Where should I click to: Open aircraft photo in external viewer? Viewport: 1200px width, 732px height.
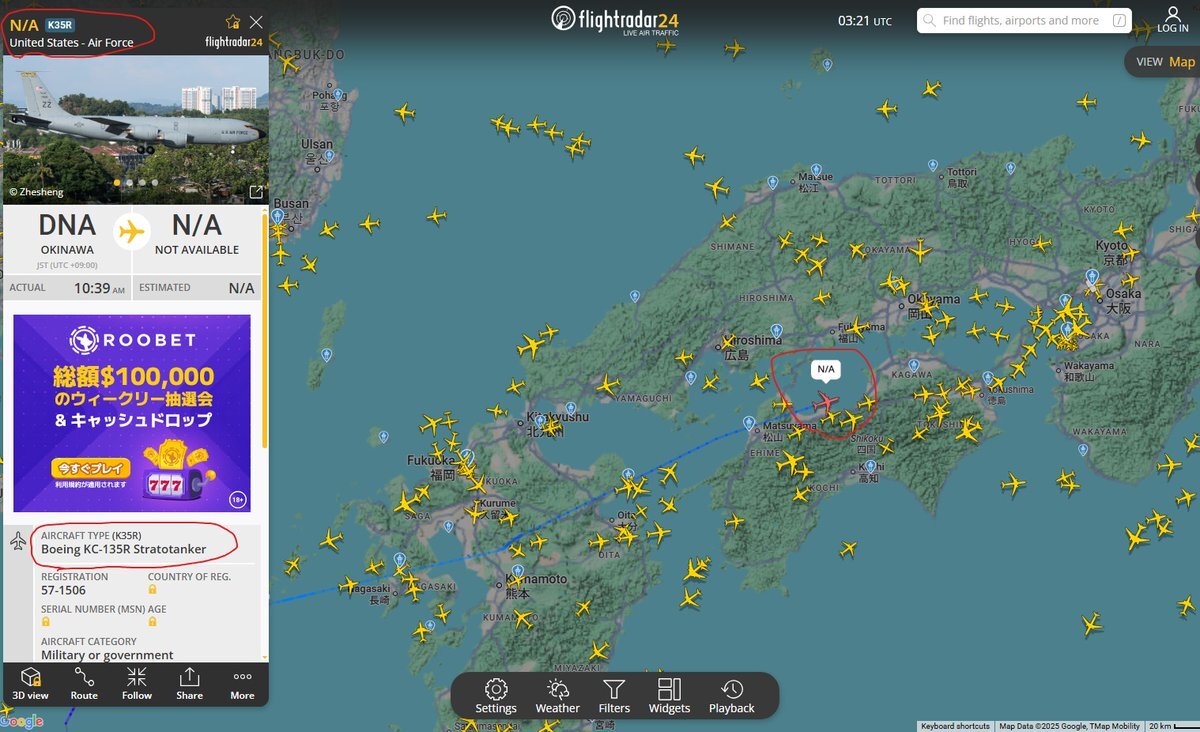click(256, 192)
